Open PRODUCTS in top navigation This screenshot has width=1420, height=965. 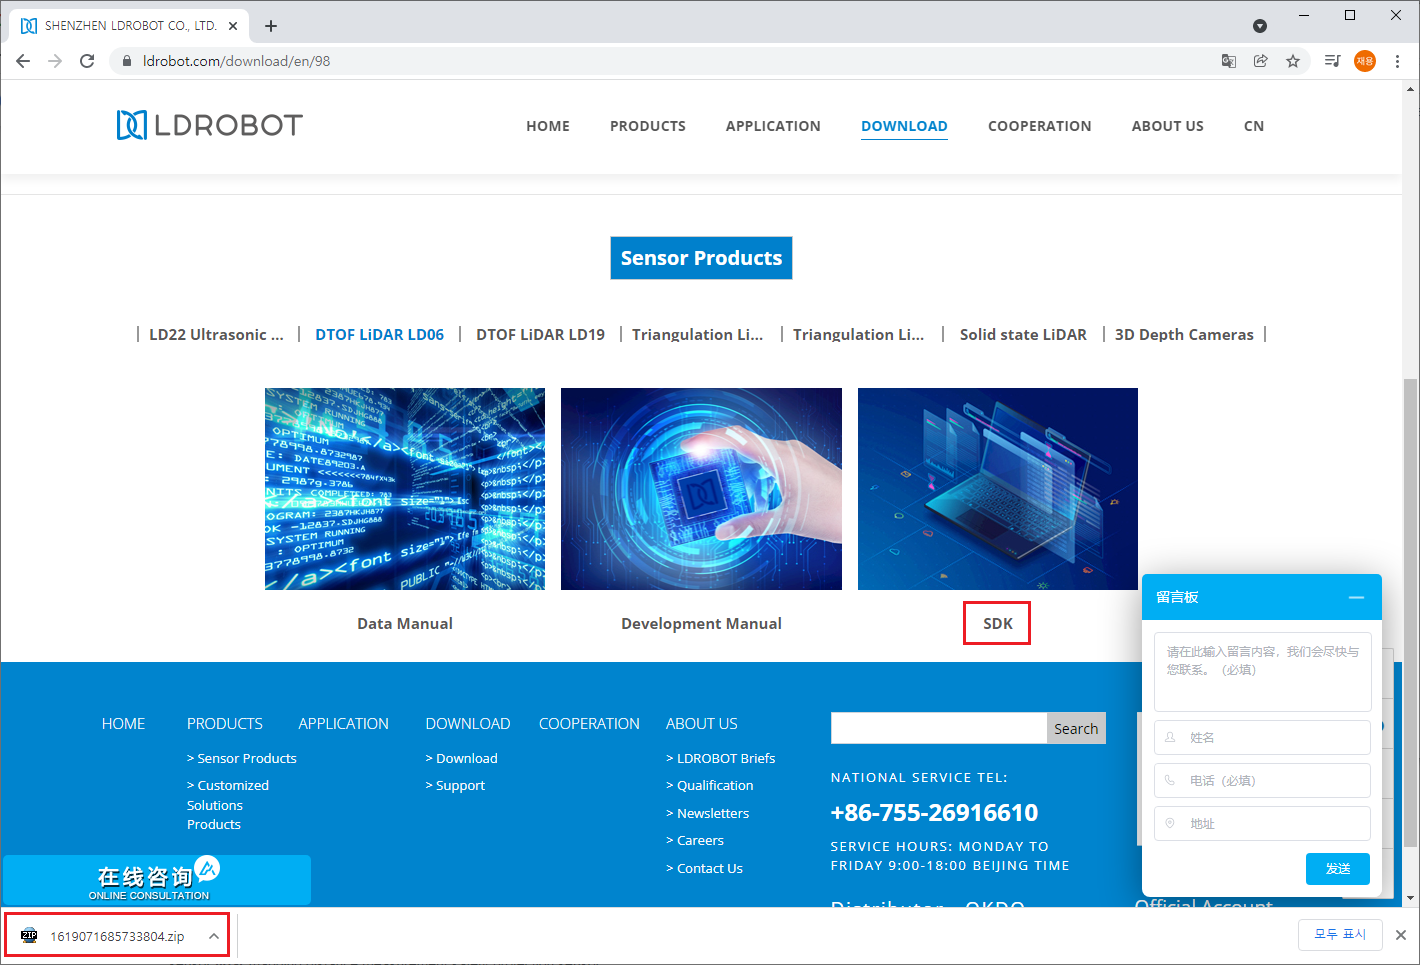[648, 126]
